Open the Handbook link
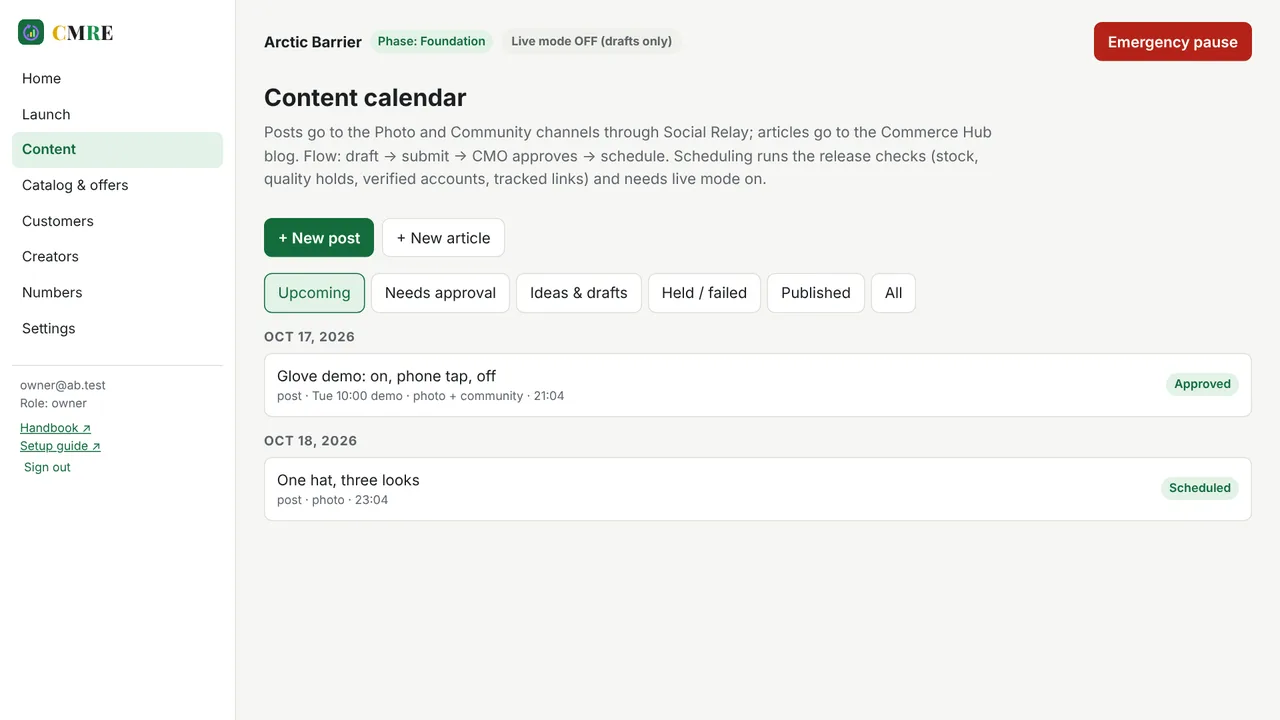Screen dimensions: 1280x720 click(55, 428)
